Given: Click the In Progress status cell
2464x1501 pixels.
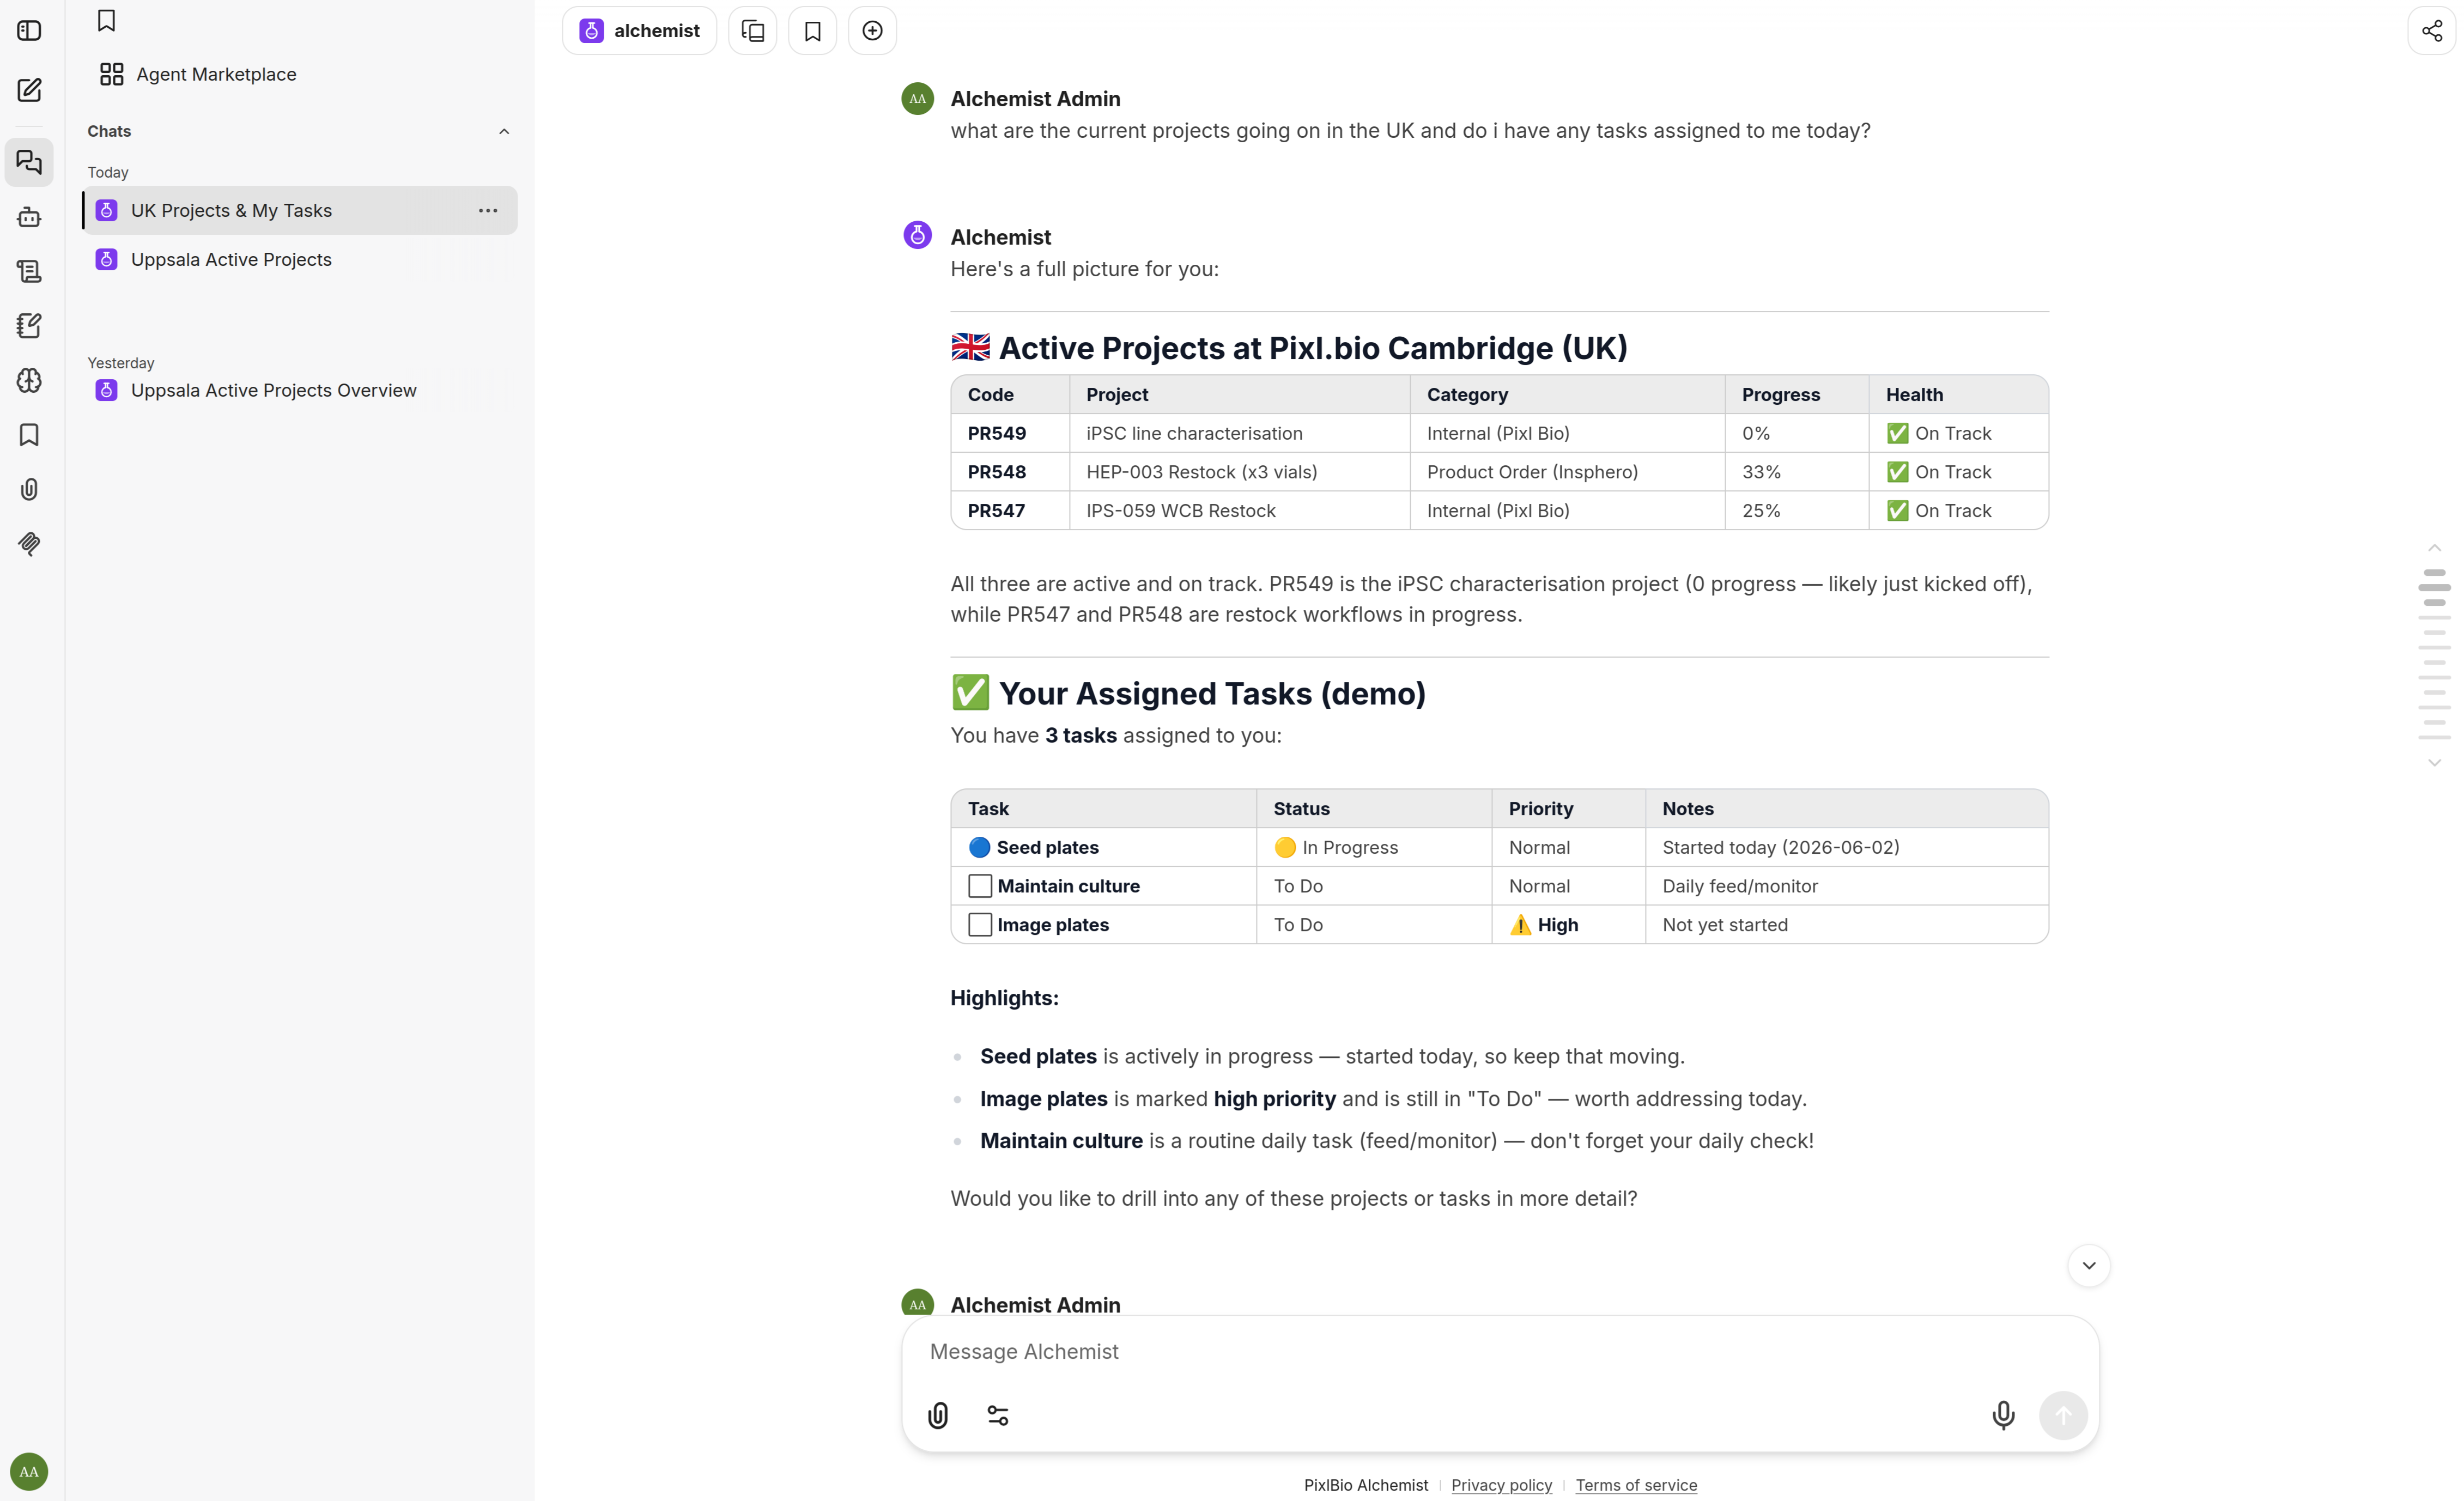Looking at the screenshot, I should pos(1374,847).
